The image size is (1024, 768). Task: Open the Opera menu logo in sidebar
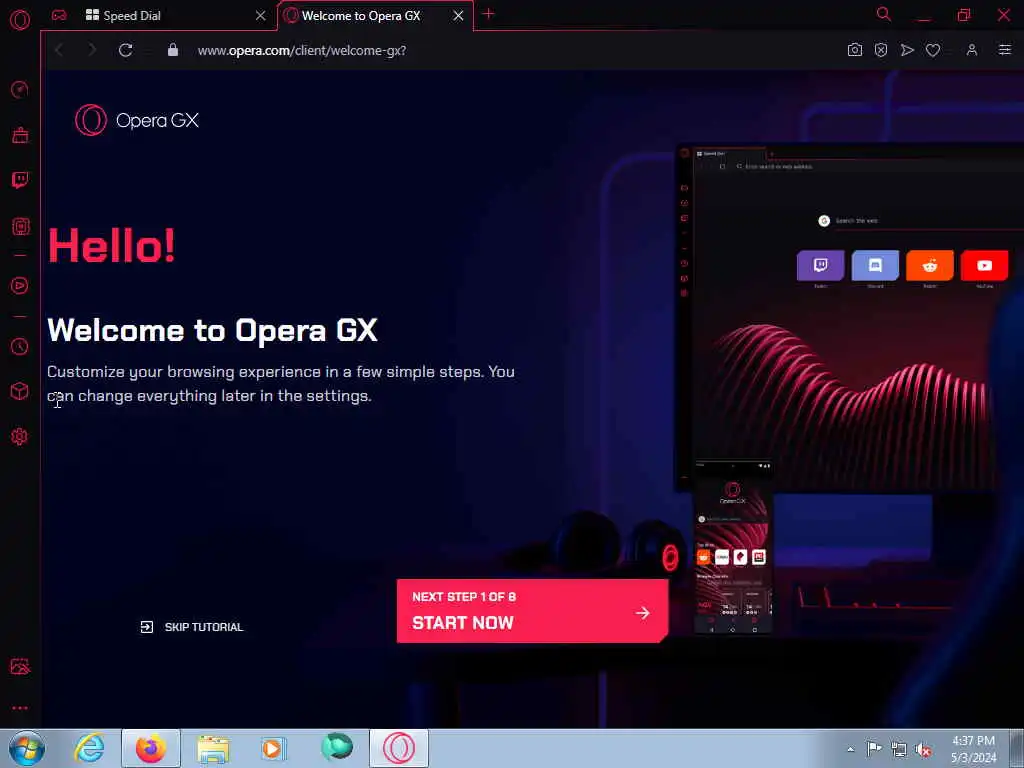pyautogui.click(x=20, y=19)
